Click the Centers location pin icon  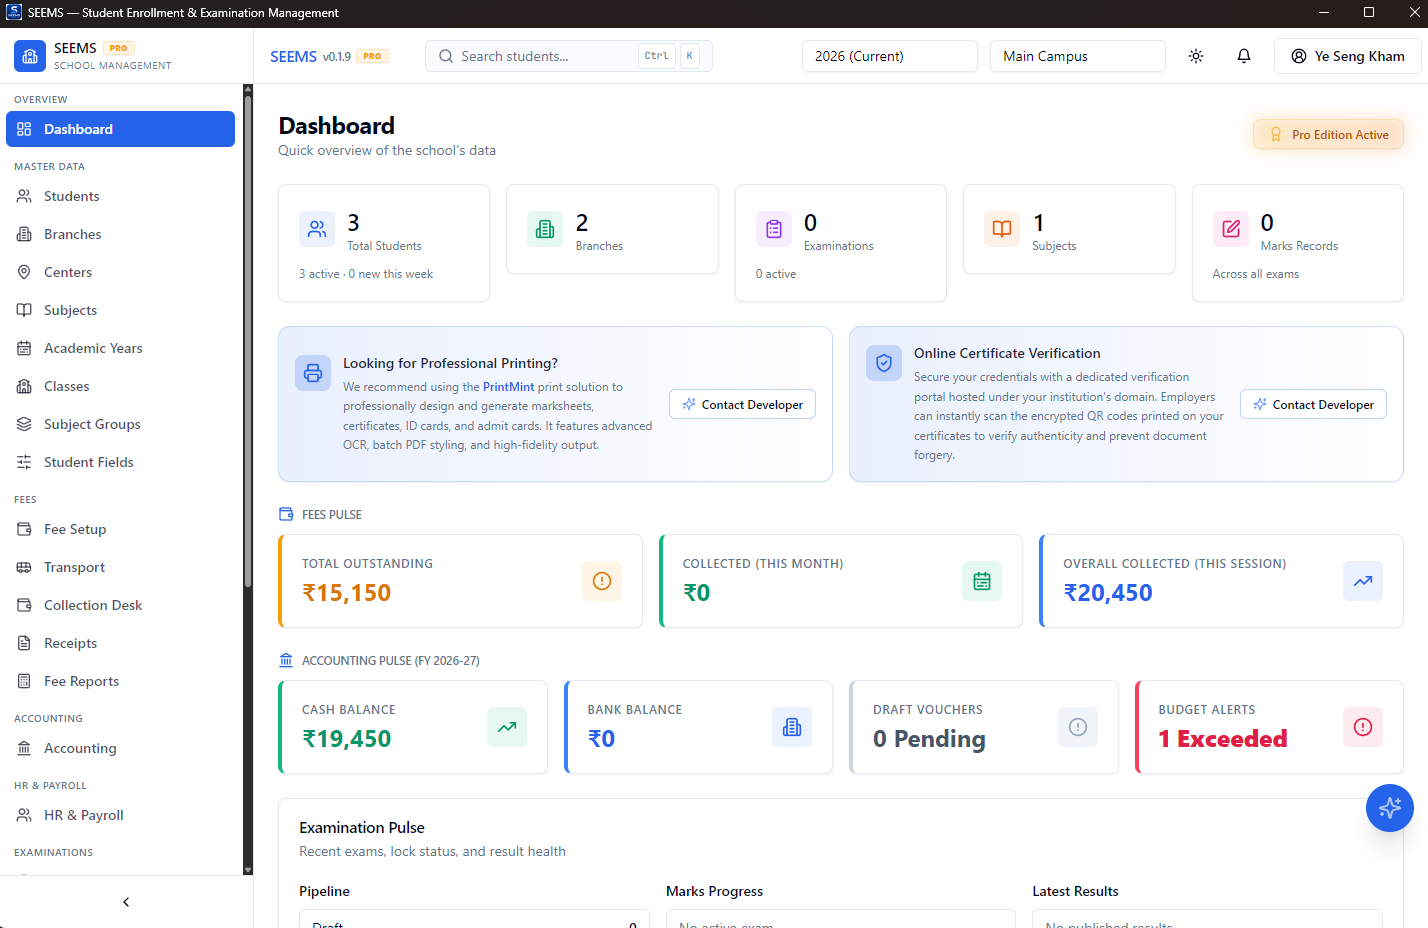[24, 272]
